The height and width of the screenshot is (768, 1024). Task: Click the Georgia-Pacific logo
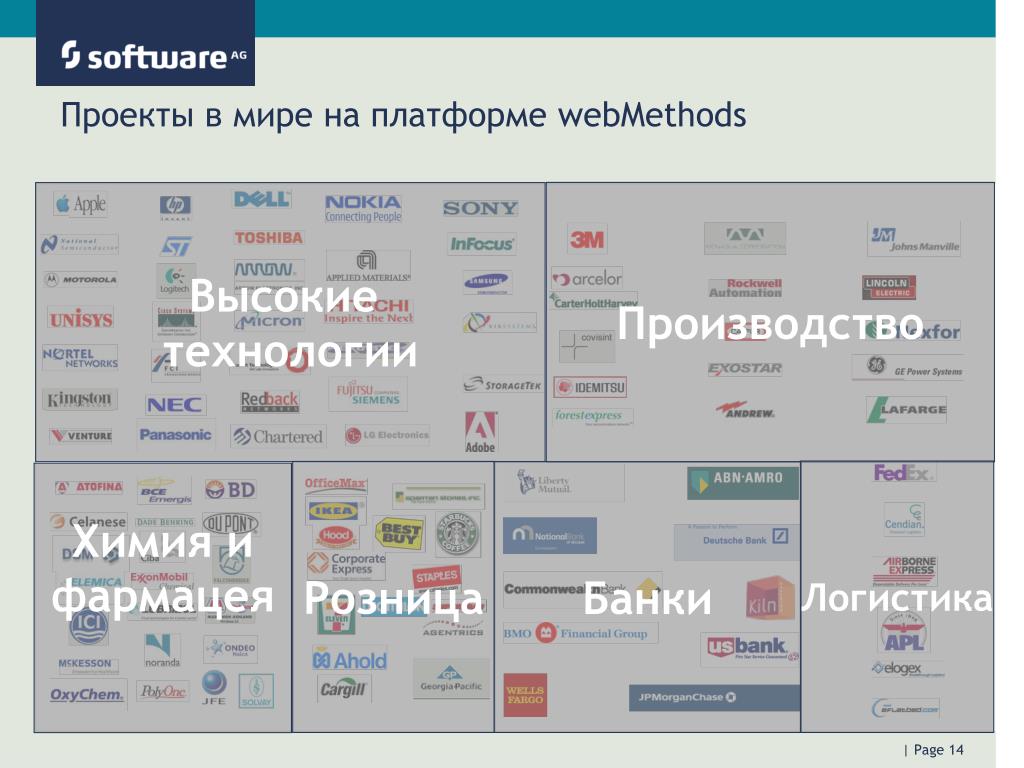(451, 679)
